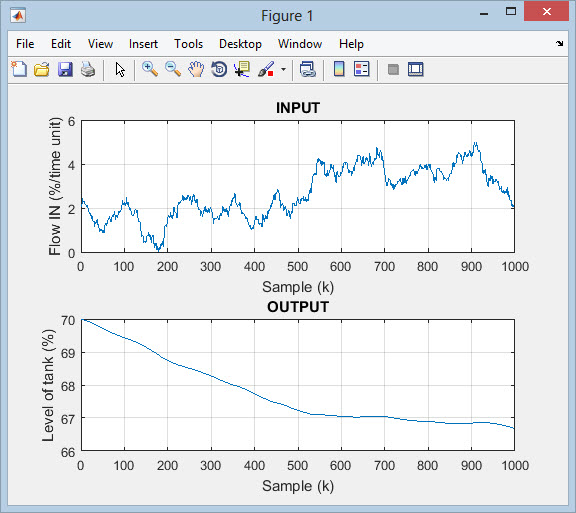
Task: Activate the Zoom In magnifier tool
Action: tap(150, 69)
